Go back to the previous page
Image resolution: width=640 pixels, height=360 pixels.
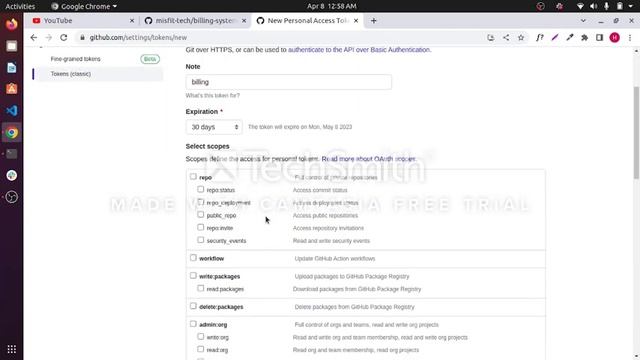click(33, 38)
